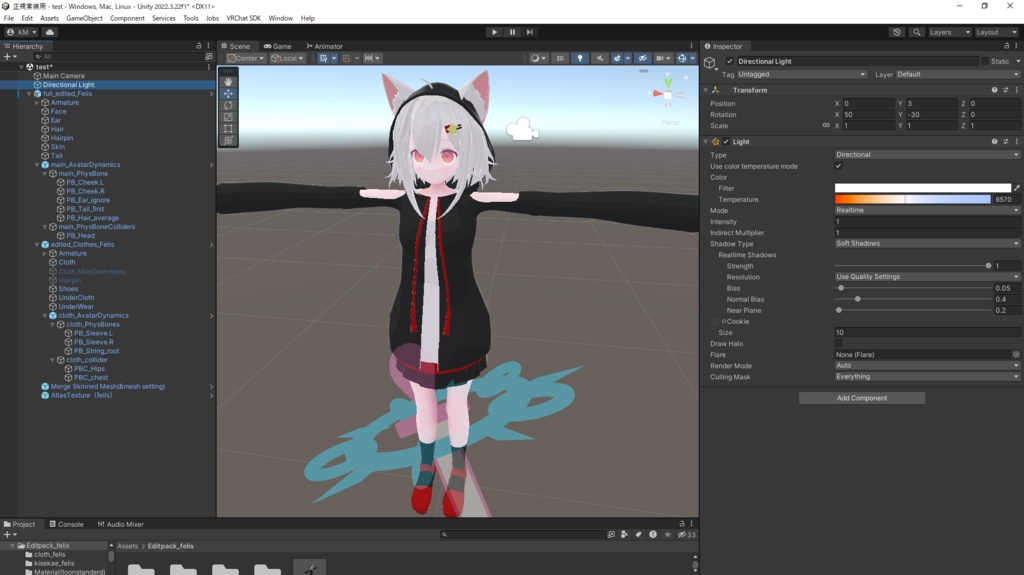The width and height of the screenshot is (1024, 575).
Task: Click the camera gizmo in scene
Action: click(522, 129)
